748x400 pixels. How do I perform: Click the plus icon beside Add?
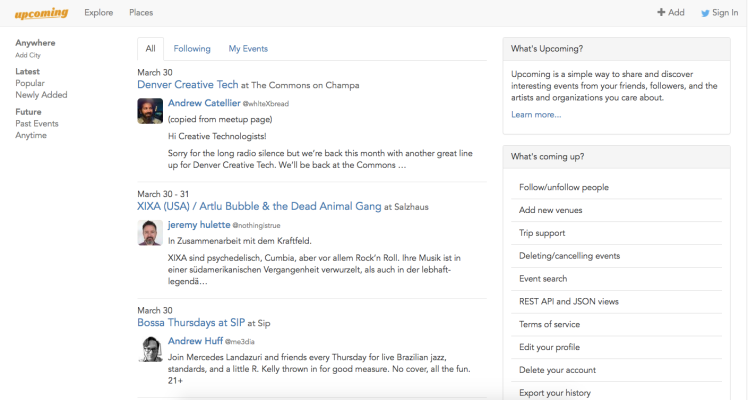click(661, 12)
